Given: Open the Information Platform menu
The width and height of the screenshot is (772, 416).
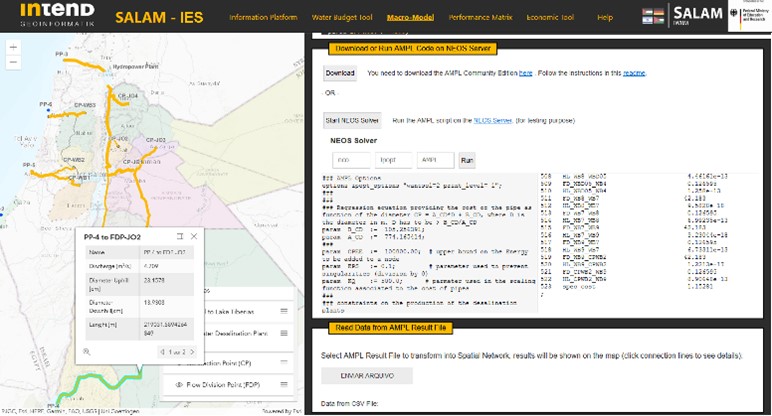Looking at the screenshot, I should click(x=263, y=17).
